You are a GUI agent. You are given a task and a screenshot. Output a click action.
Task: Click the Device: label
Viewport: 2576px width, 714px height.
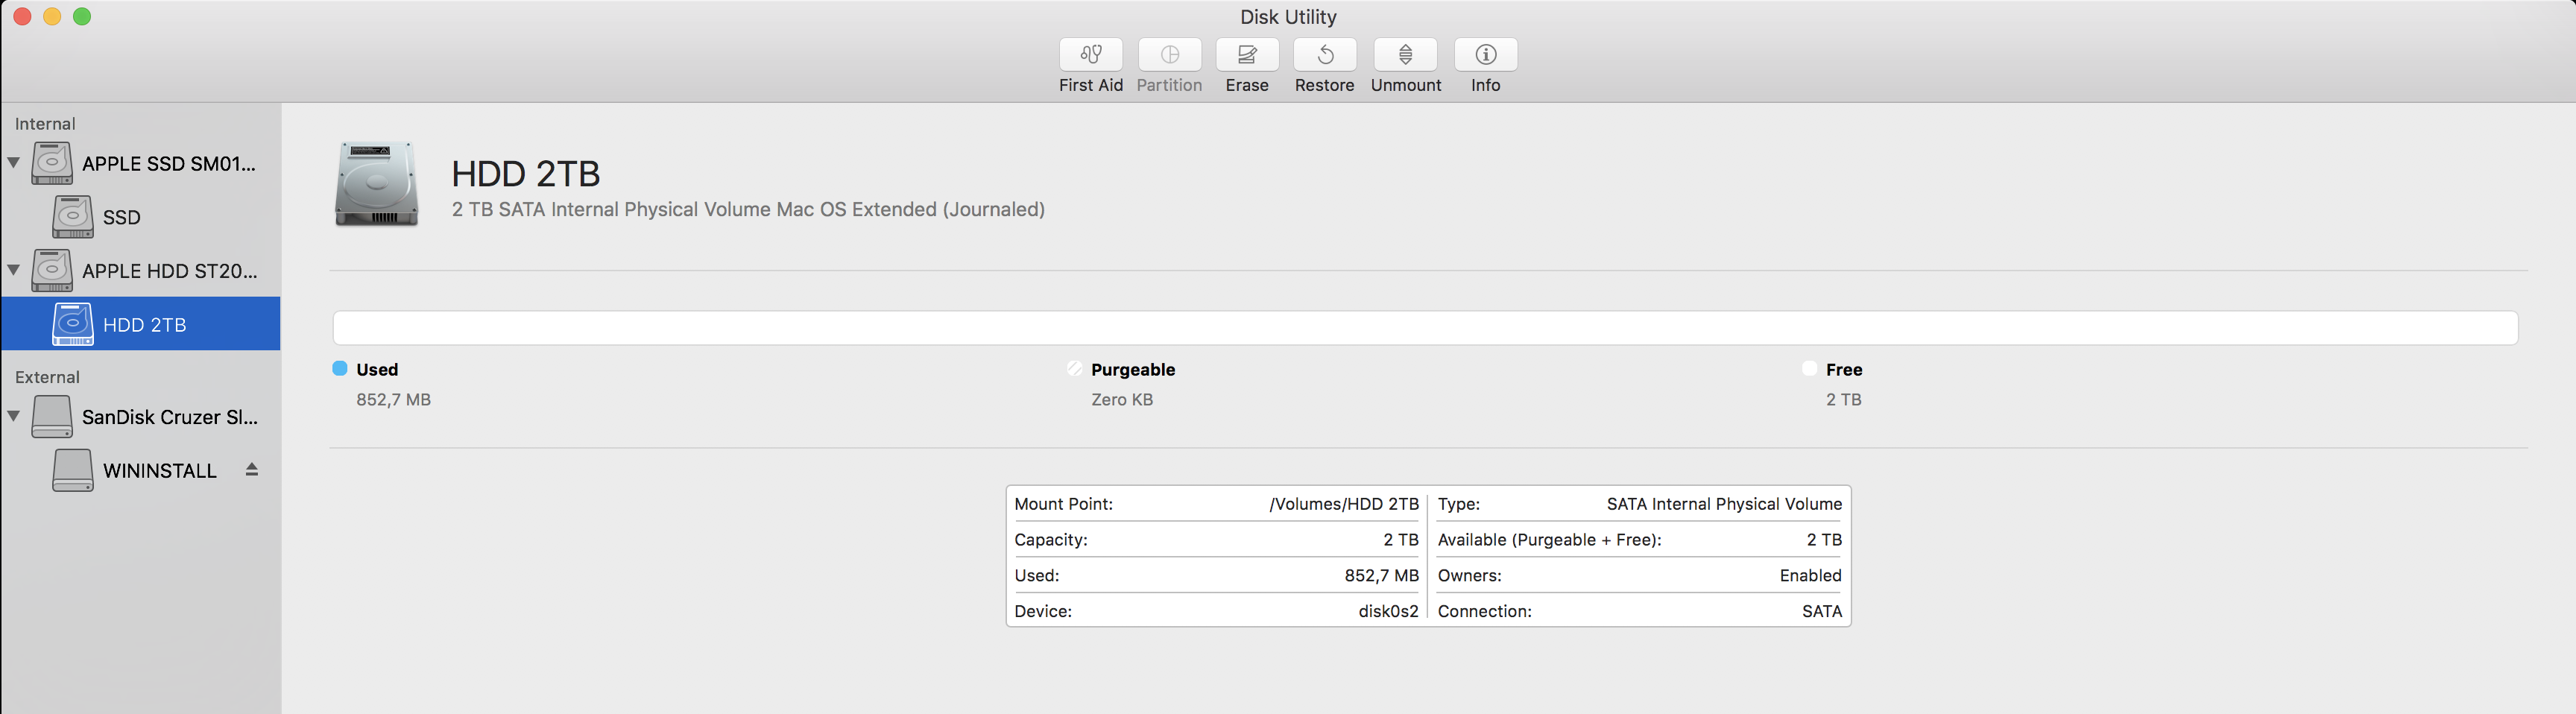[1043, 611]
